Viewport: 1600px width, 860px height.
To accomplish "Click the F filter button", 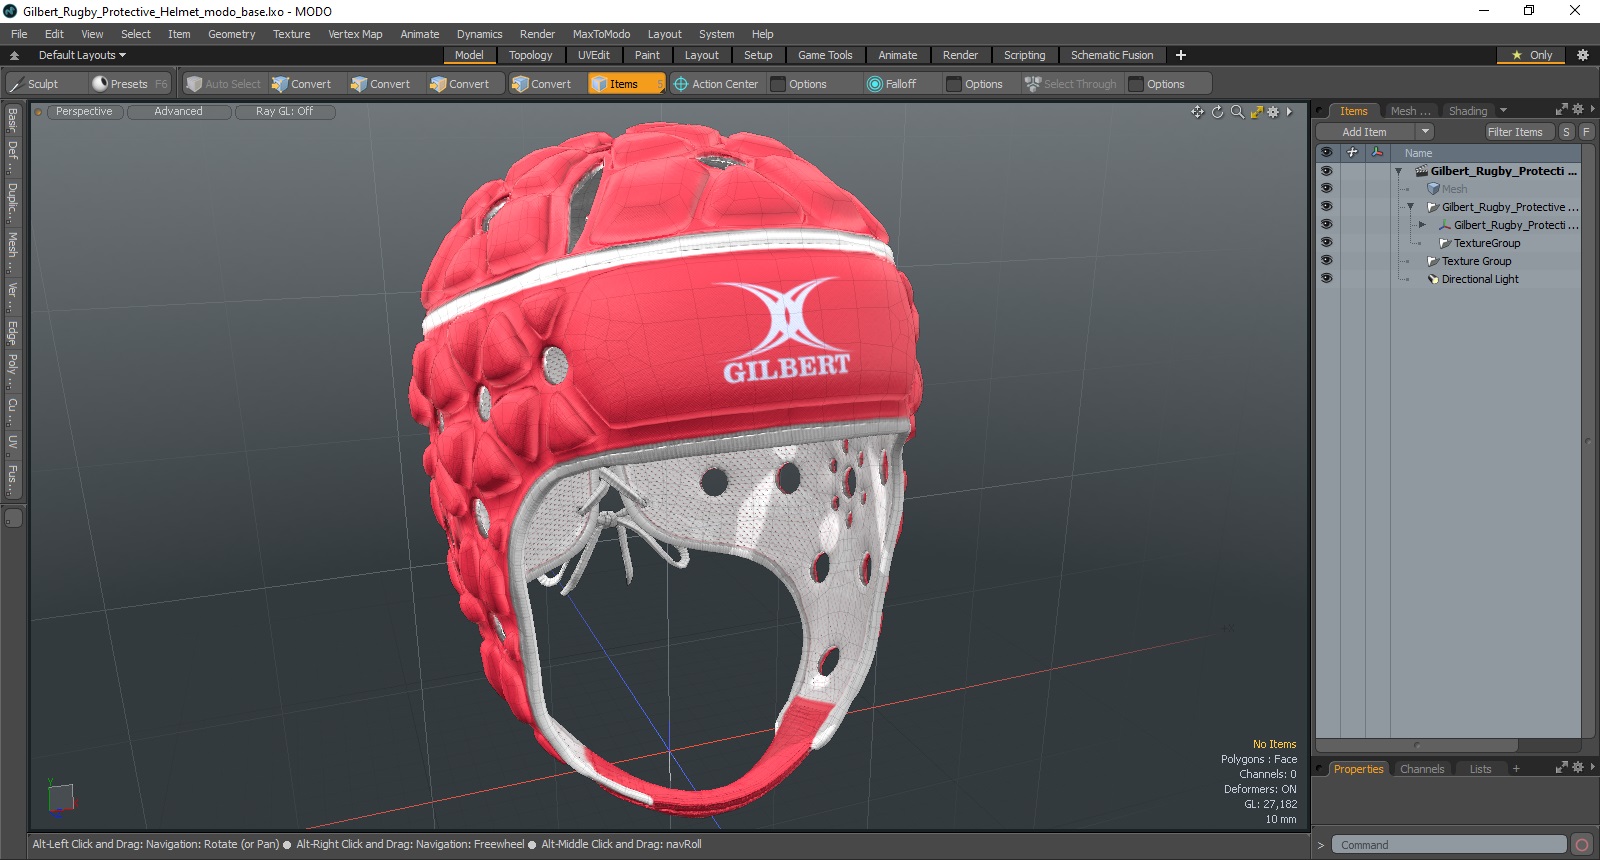I will [x=1586, y=132].
